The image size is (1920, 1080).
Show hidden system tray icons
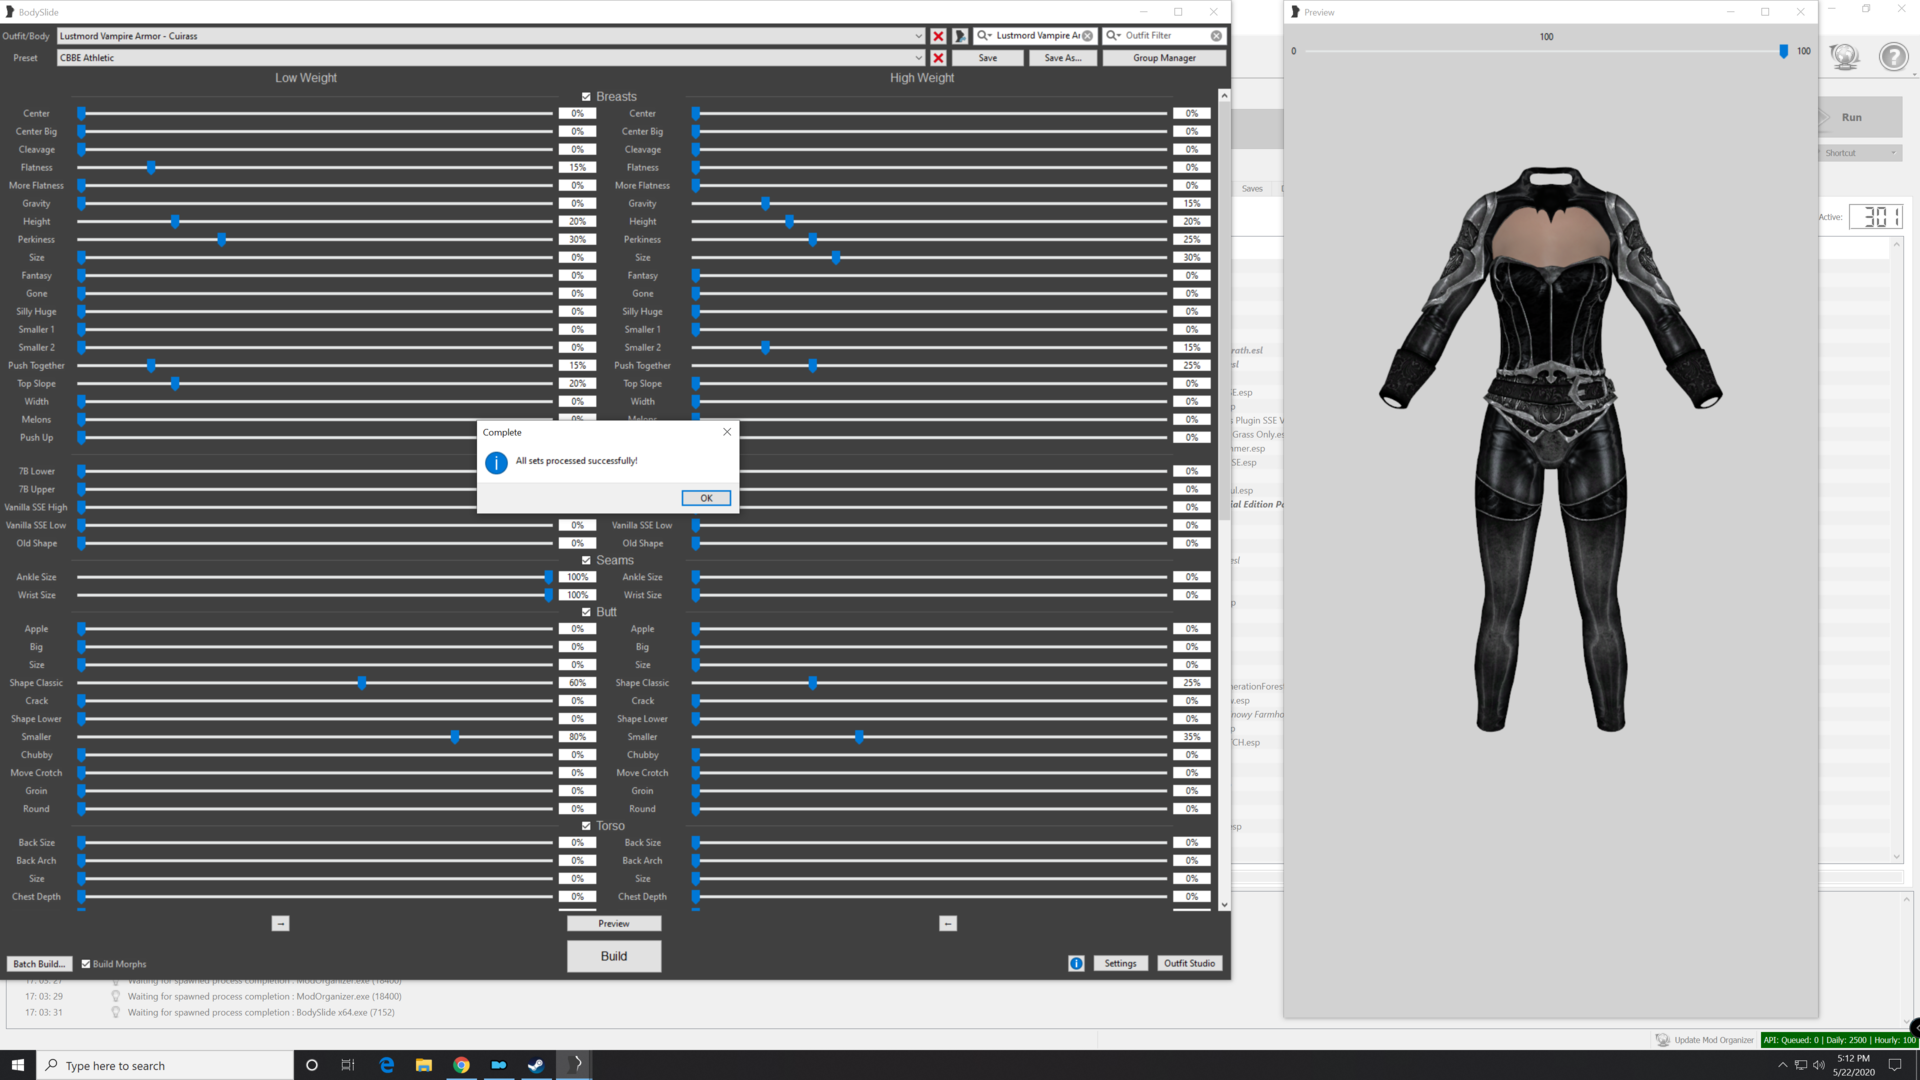click(1782, 1065)
